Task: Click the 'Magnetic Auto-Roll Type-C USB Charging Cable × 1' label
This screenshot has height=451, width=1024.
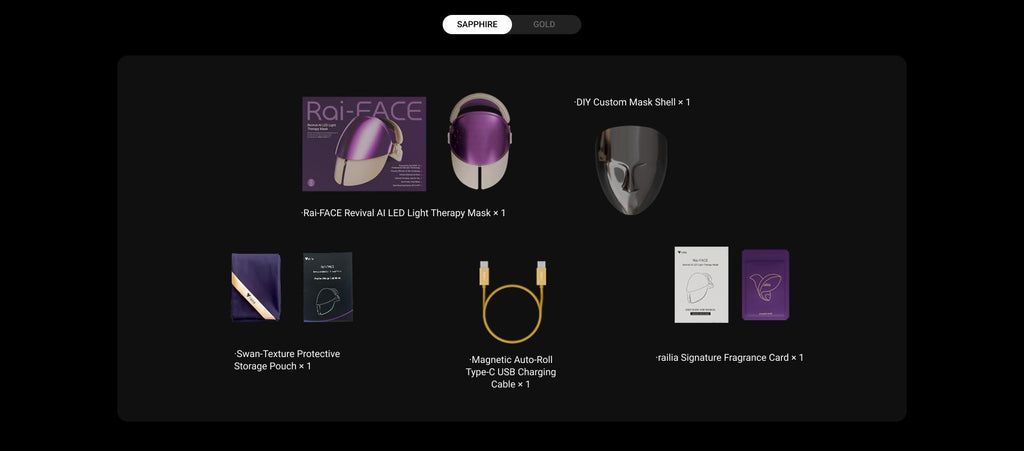Action: (511, 372)
